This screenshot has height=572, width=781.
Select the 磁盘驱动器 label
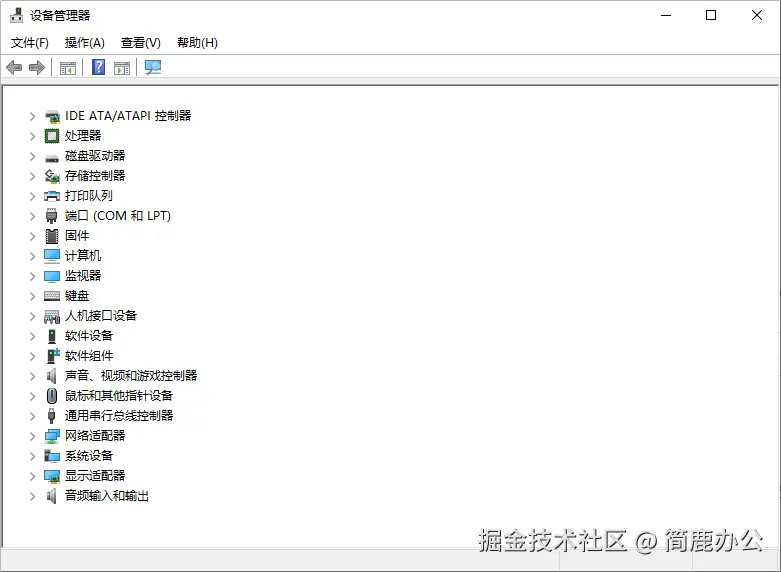(95, 155)
